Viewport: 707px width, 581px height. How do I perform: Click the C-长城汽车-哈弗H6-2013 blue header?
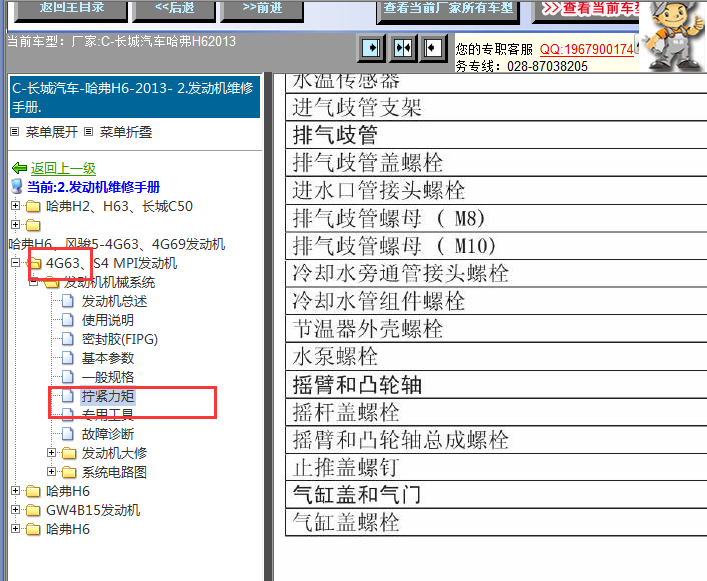click(x=135, y=97)
